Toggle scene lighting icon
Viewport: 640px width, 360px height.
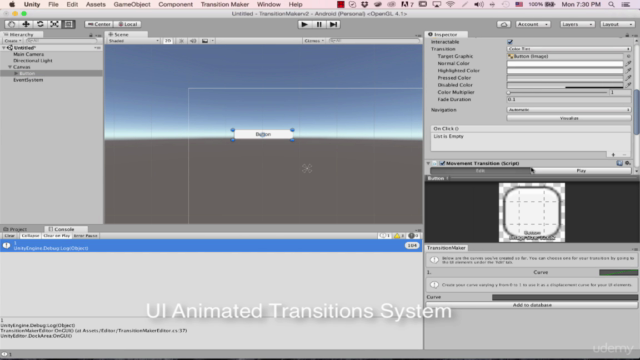click(x=181, y=41)
